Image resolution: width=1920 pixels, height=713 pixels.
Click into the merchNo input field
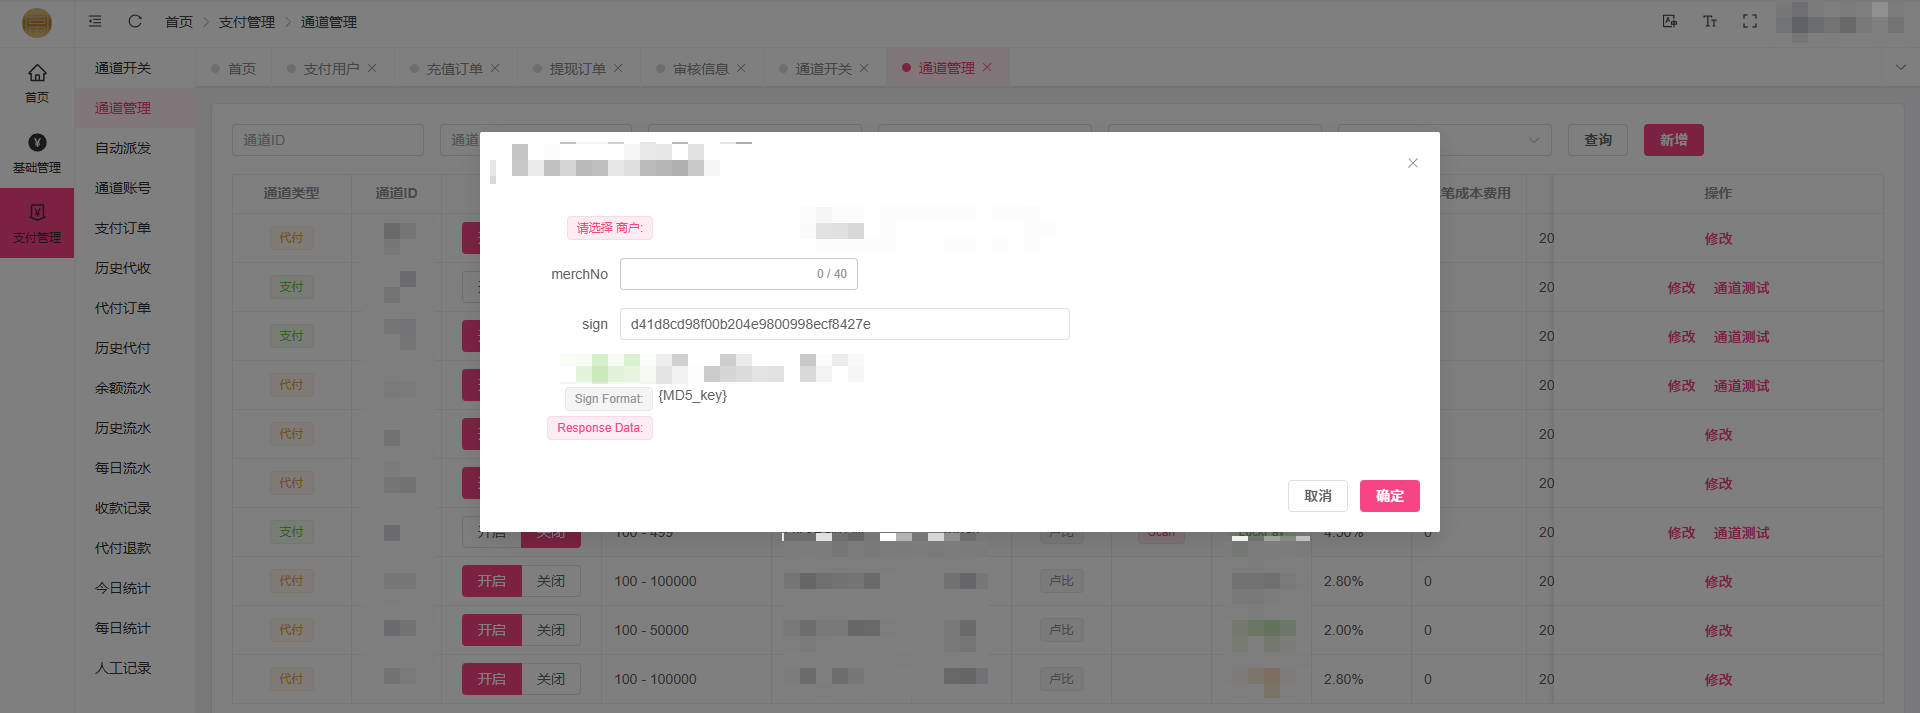click(x=715, y=274)
